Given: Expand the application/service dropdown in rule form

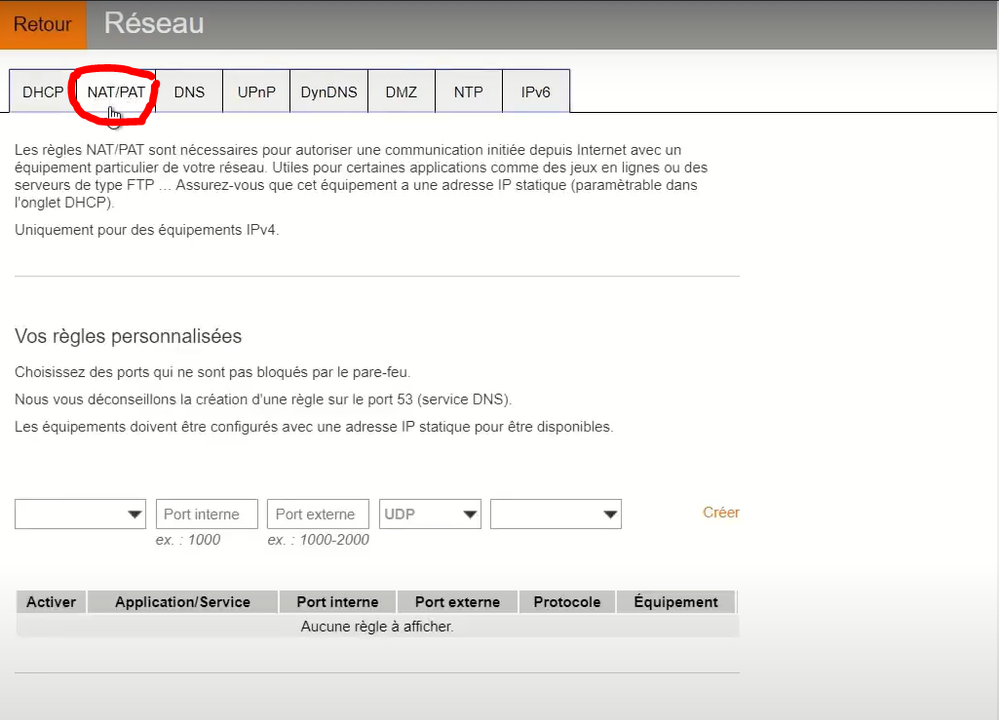Looking at the screenshot, I should (80, 514).
